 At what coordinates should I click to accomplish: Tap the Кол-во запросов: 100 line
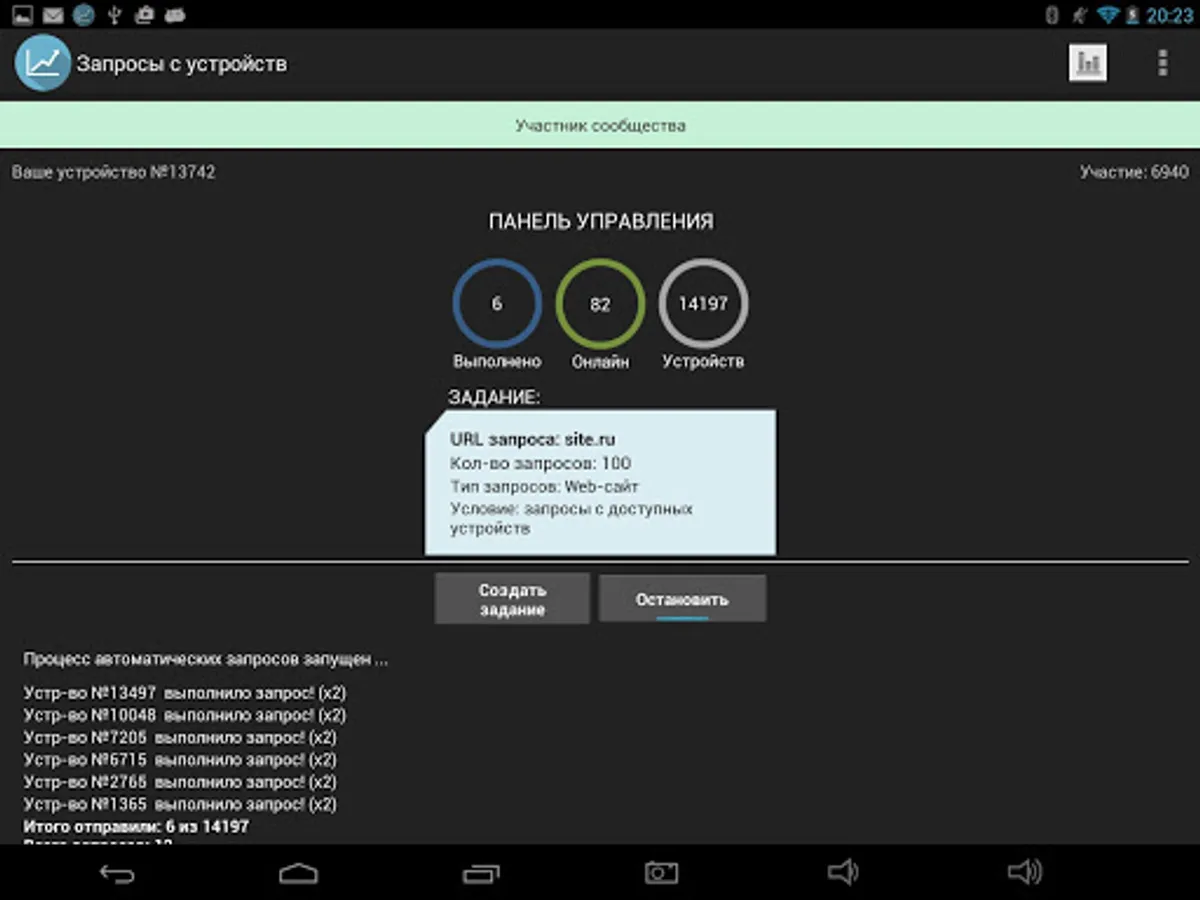540,463
